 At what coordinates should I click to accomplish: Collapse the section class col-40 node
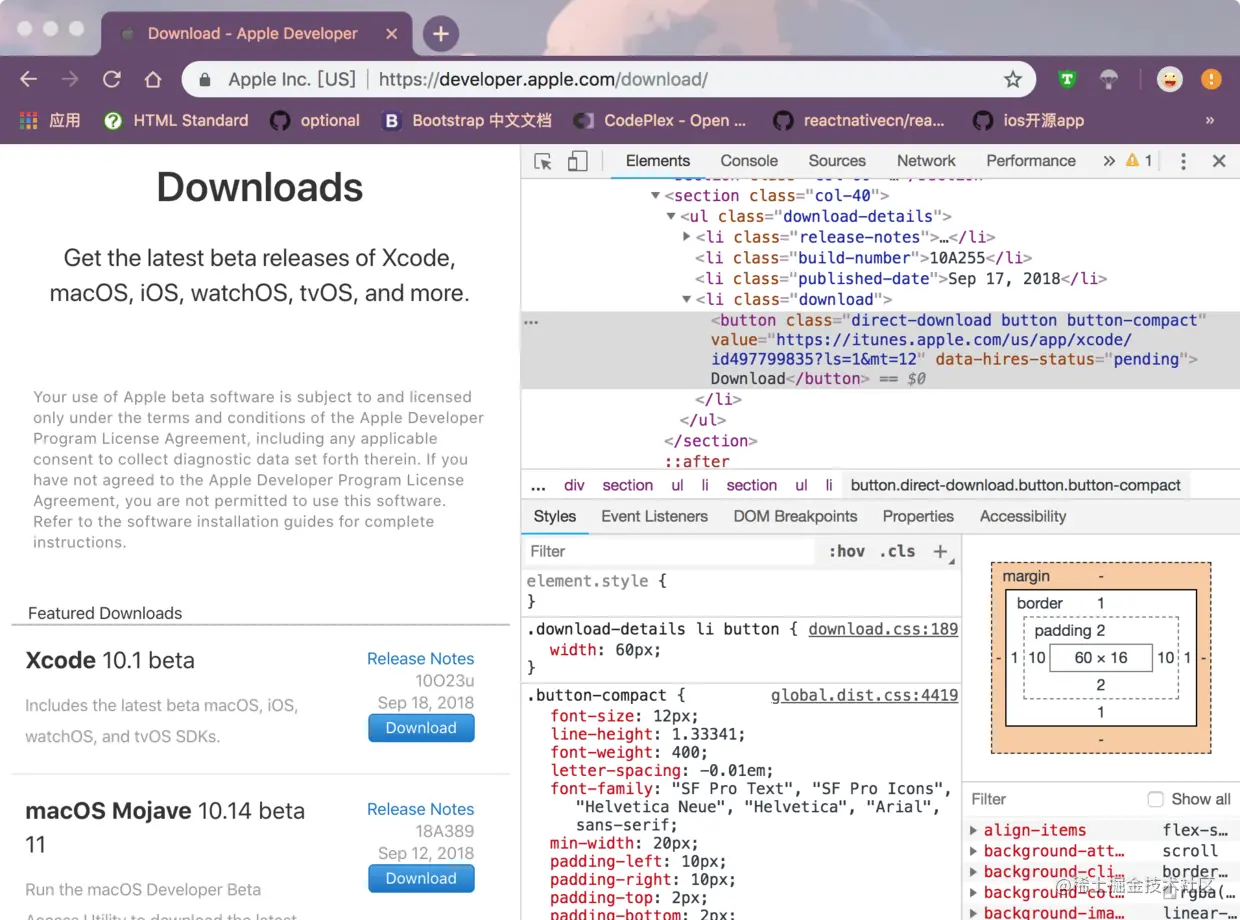coord(655,196)
